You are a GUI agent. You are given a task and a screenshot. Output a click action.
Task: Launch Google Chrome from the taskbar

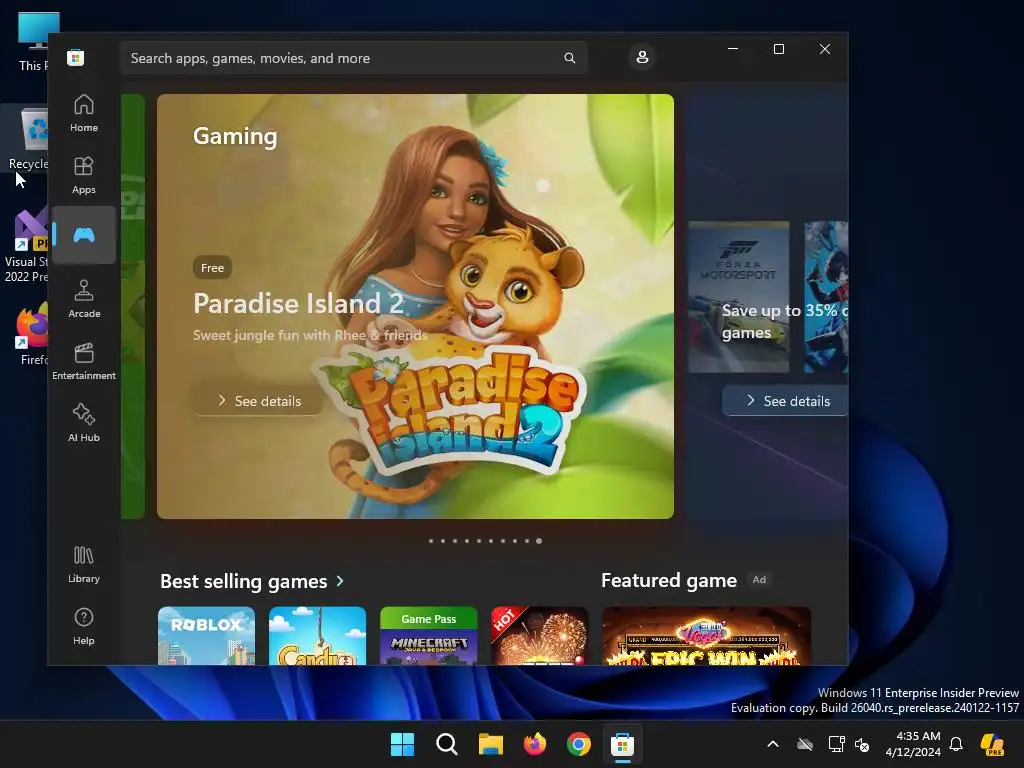tap(579, 744)
